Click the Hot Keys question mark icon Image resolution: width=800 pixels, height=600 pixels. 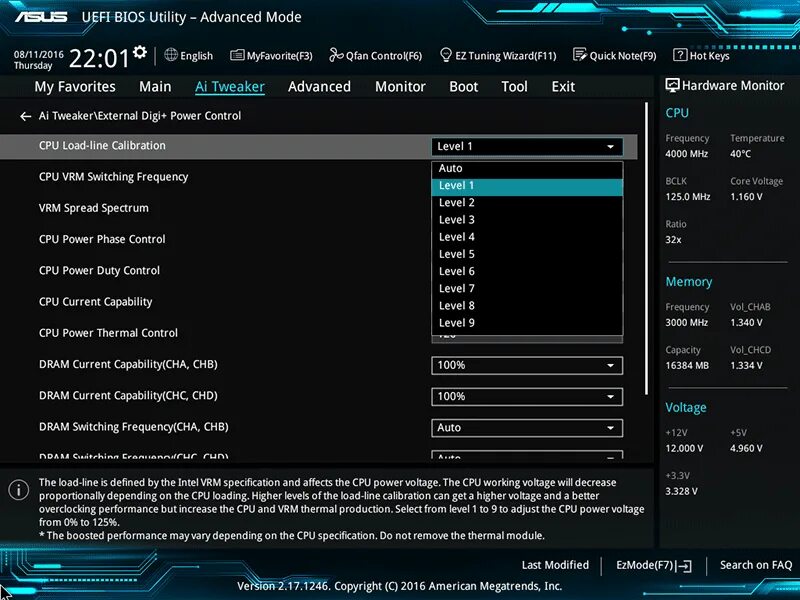pyautogui.click(x=680, y=55)
